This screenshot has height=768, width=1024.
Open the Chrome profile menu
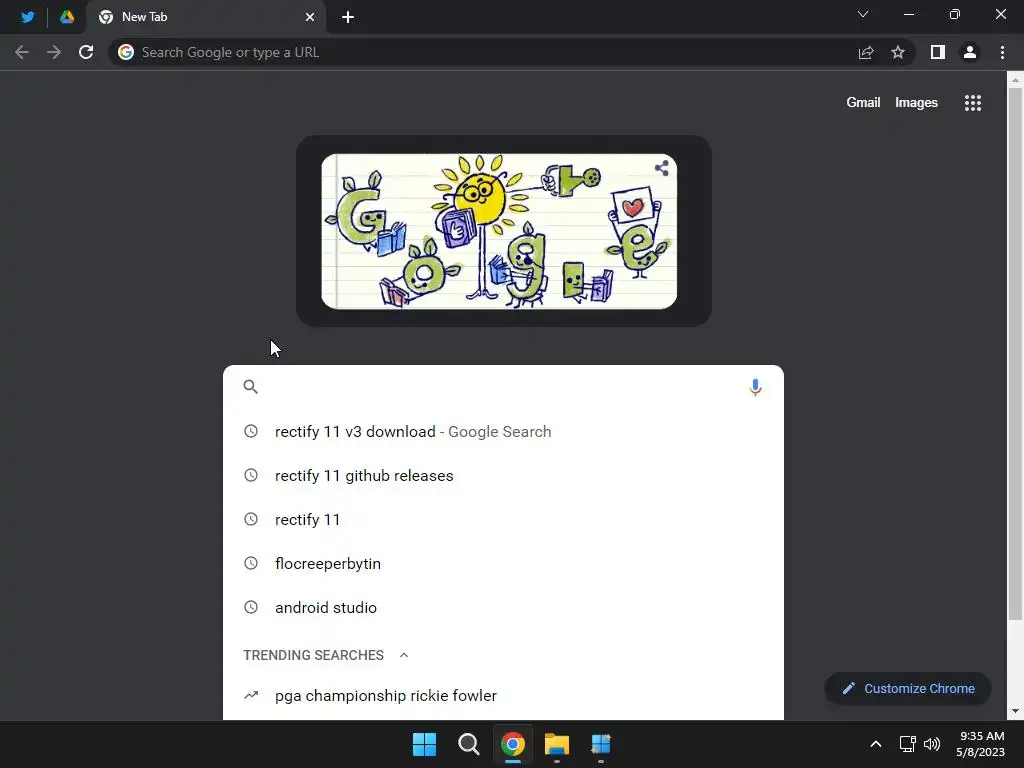(x=970, y=52)
